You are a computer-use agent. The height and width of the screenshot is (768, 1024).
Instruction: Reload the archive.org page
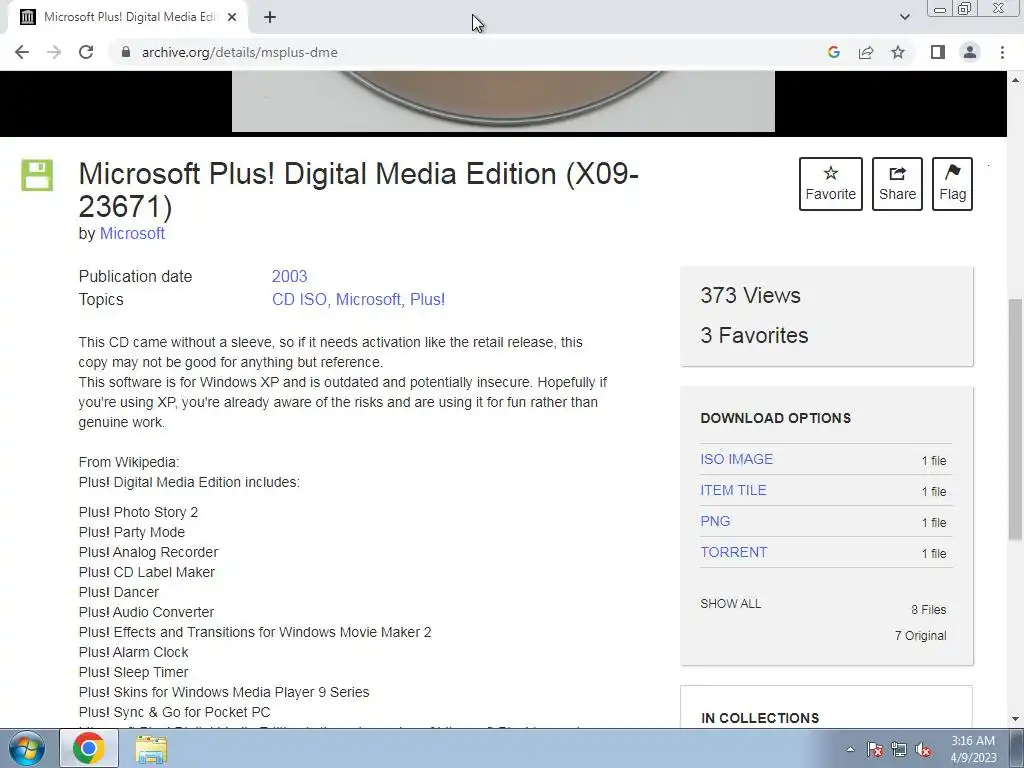tap(86, 52)
